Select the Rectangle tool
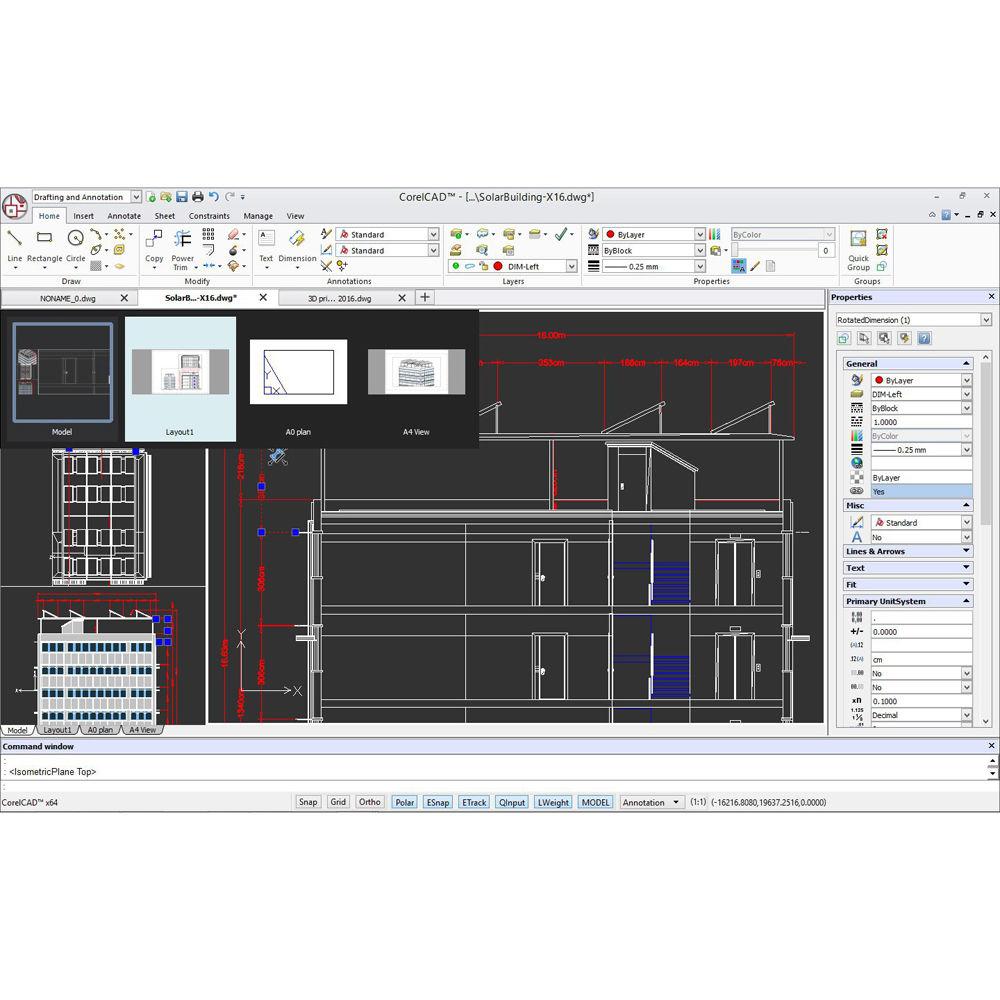Screen dimensions: 1000x1000 click(x=44, y=244)
